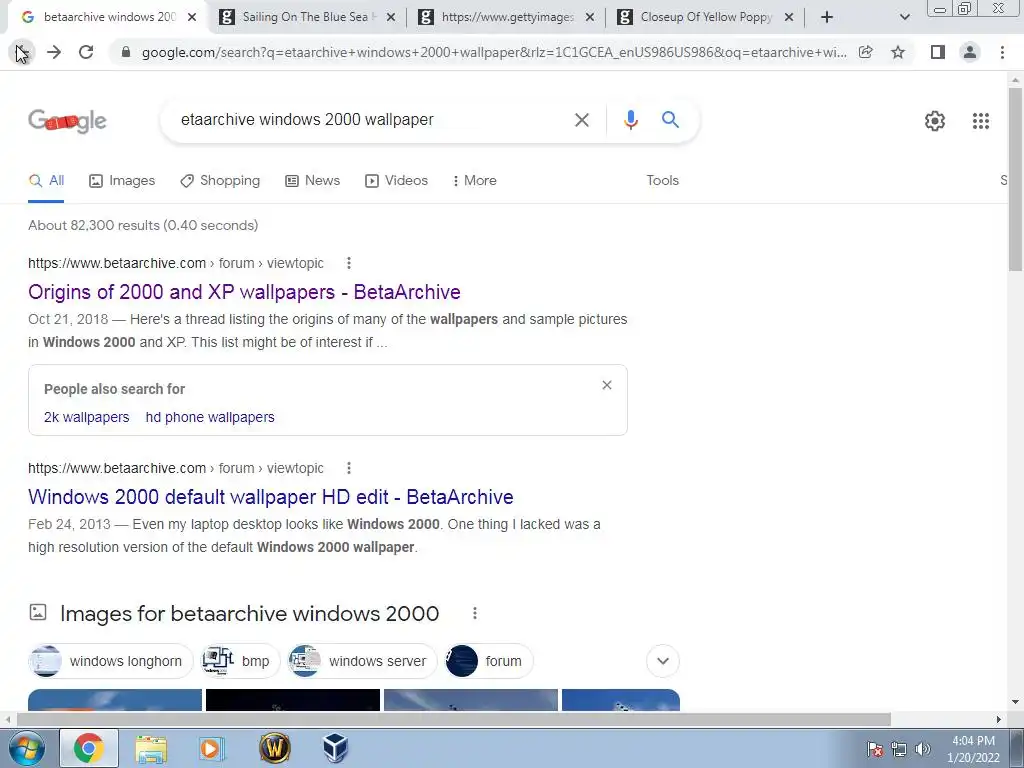Open the Google apps grid icon

[x=980, y=121]
